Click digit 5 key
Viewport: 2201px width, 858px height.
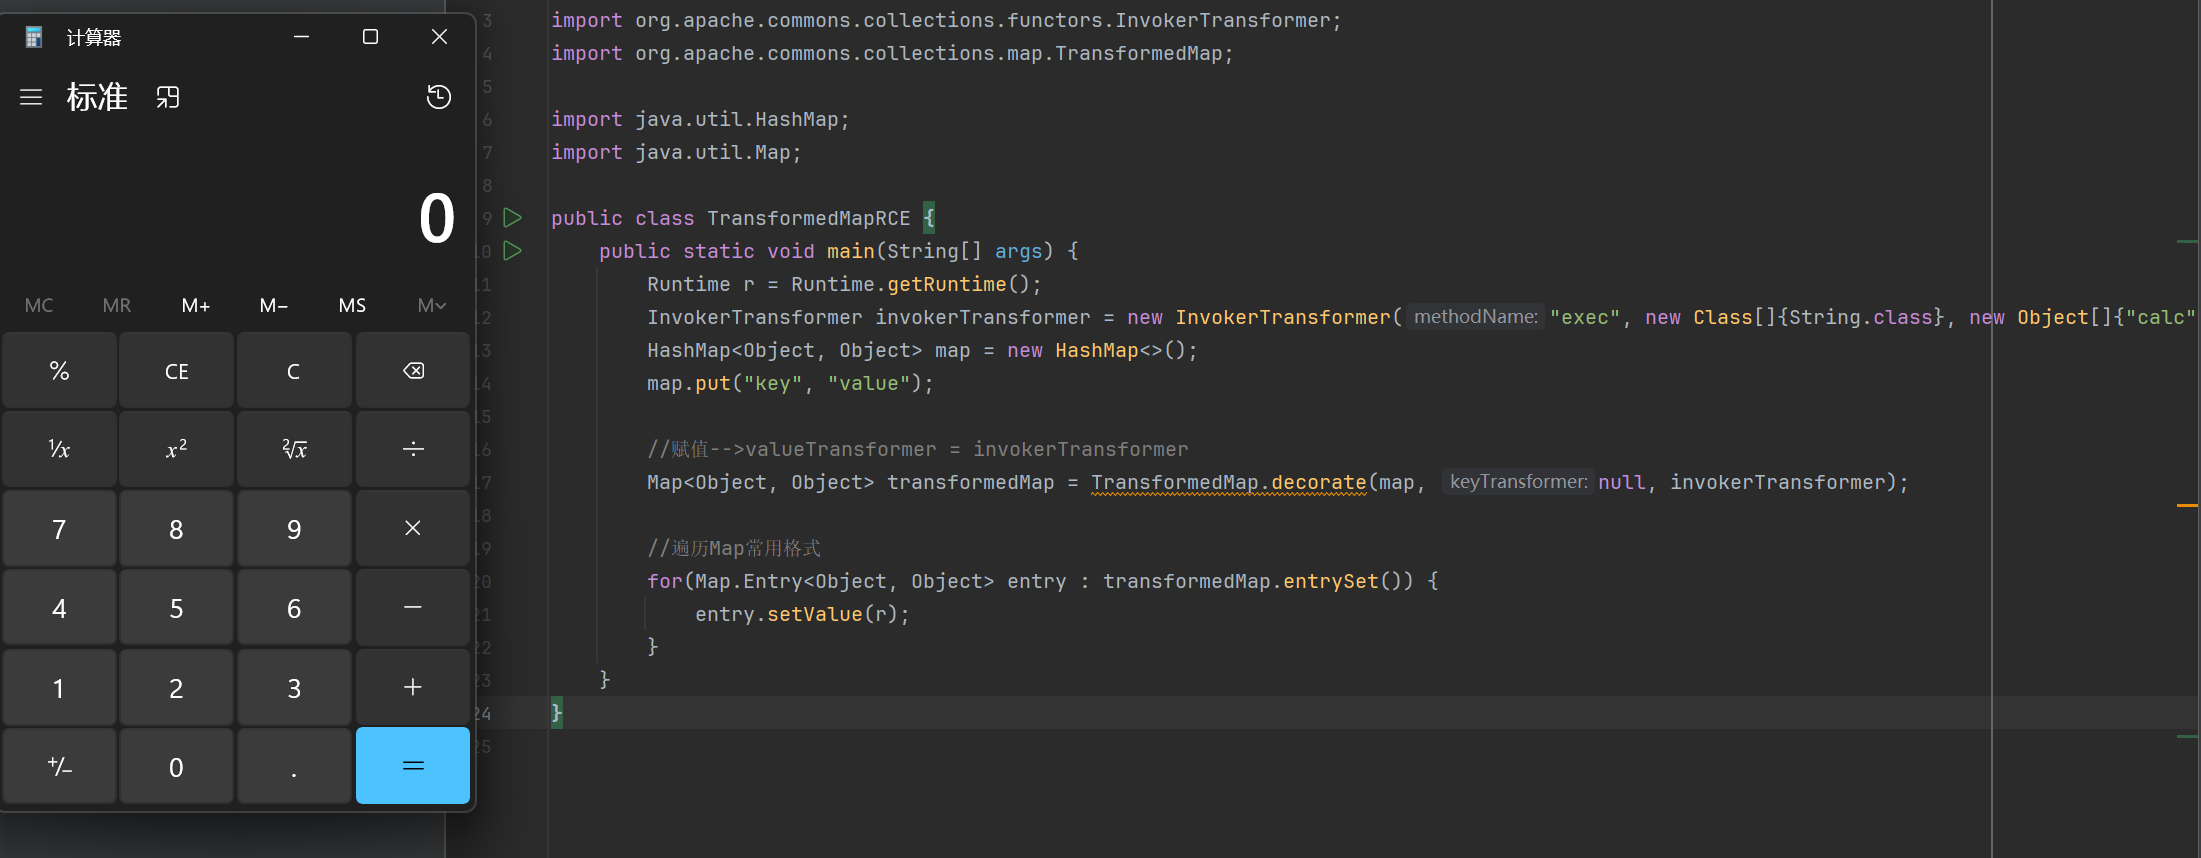[176, 608]
